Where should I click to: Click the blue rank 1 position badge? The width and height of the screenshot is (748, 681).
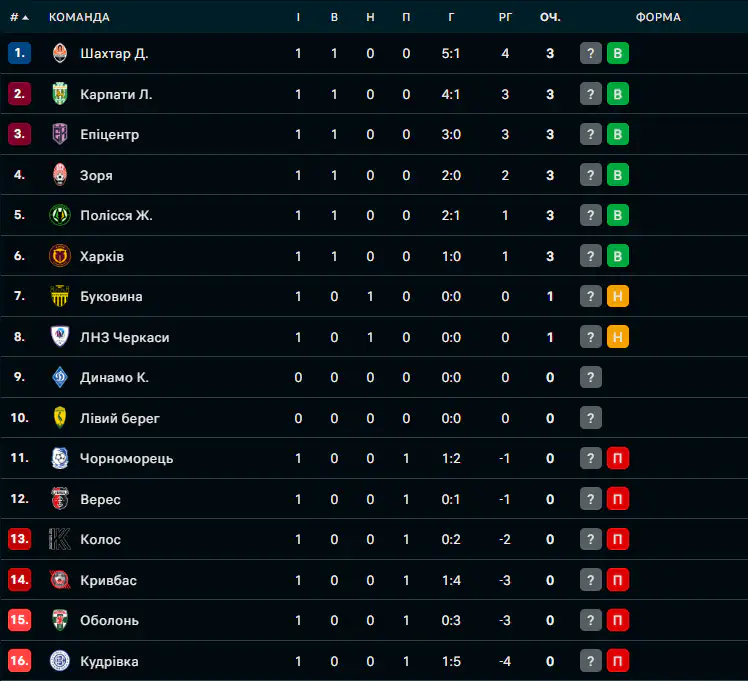(20, 53)
